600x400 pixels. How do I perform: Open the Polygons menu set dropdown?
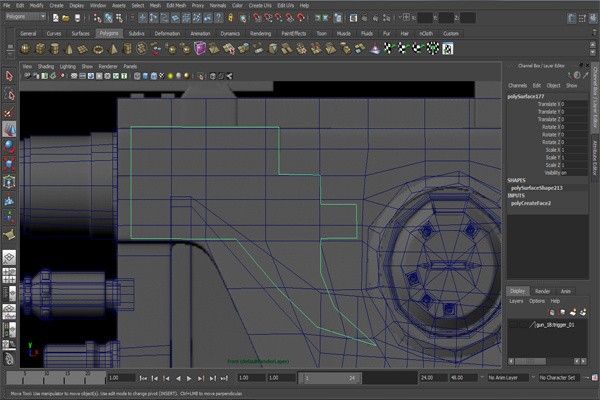[x=26, y=16]
